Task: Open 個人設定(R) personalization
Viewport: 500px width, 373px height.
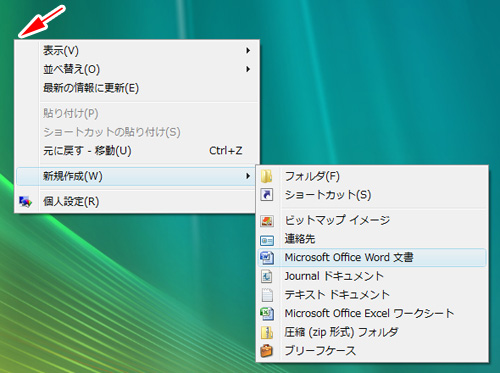Action: (136, 201)
